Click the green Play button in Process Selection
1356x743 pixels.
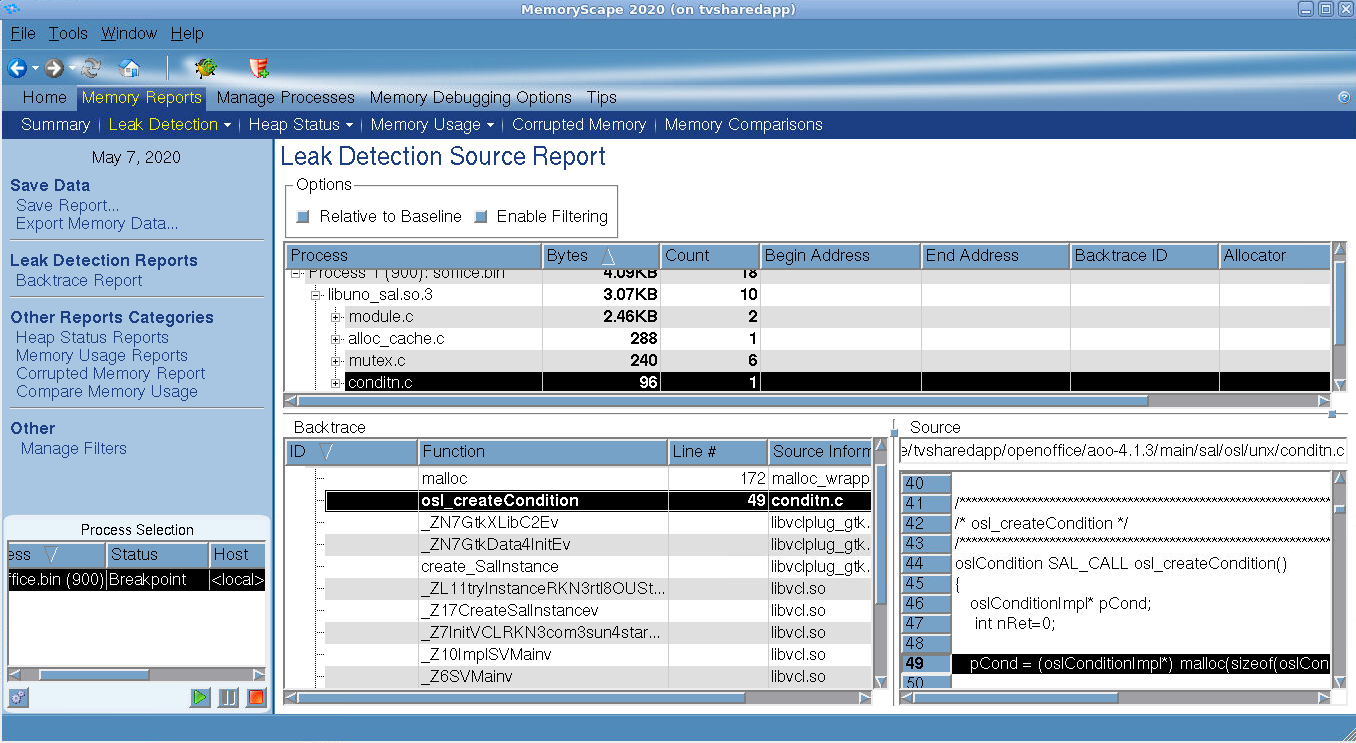[x=200, y=697]
